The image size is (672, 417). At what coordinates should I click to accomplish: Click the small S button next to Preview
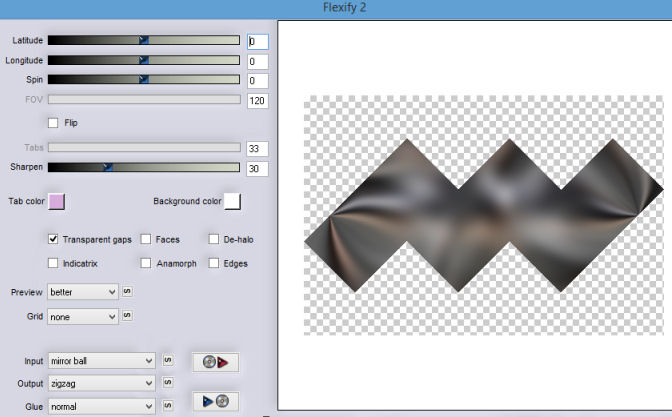127,292
